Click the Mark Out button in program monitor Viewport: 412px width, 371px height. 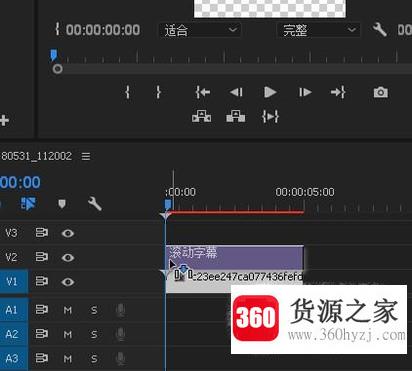click(x=158, y=92)
